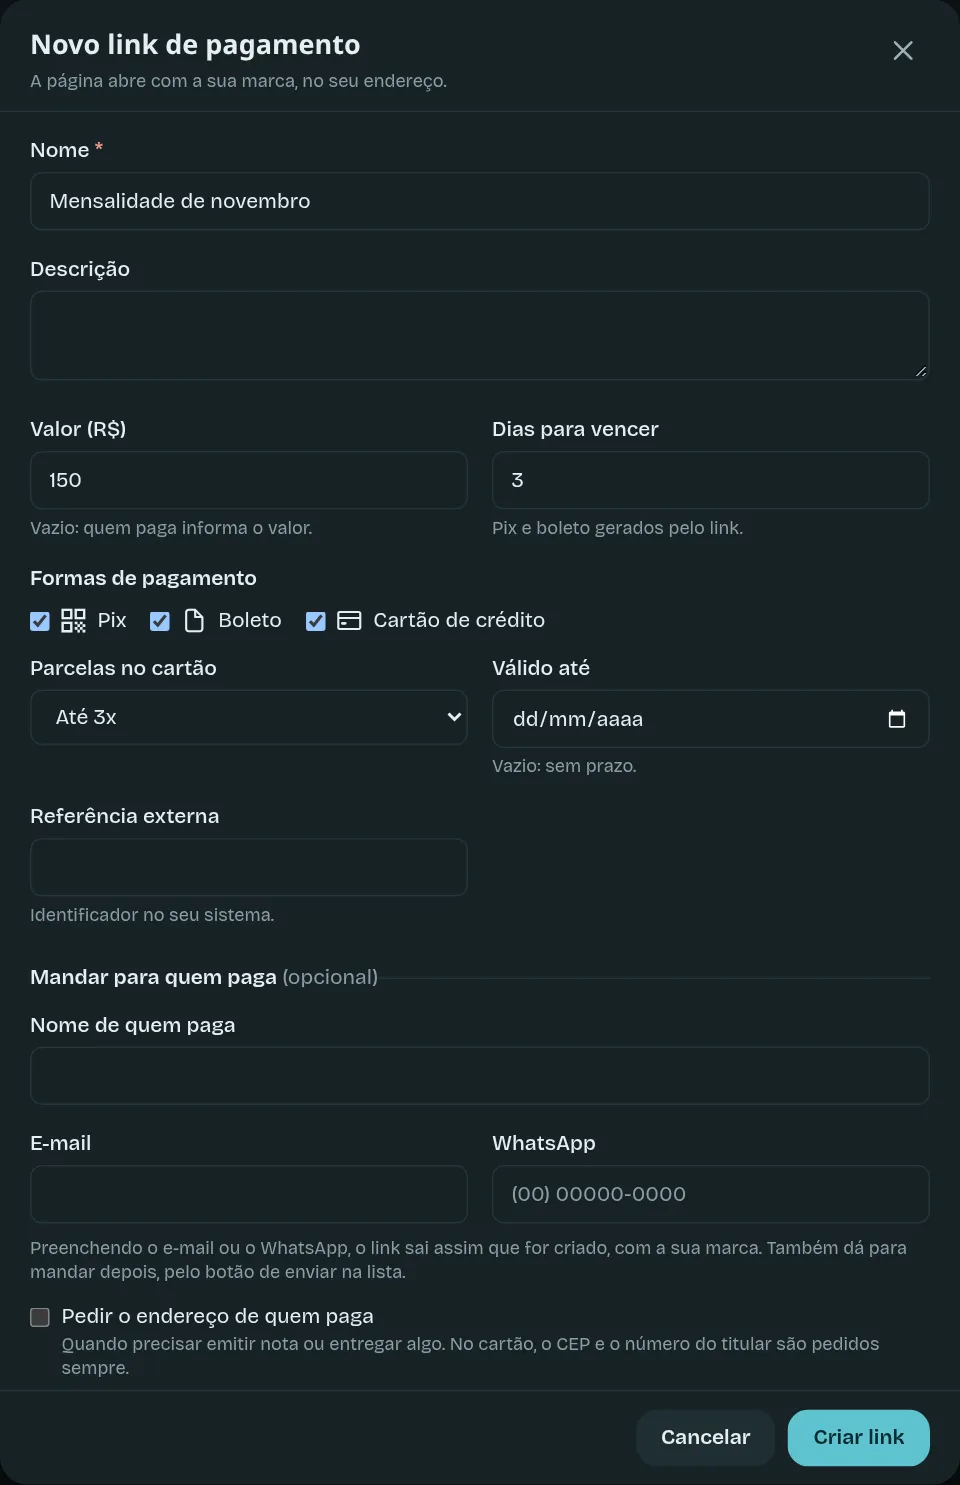
Task: Focus the Valor (R$) field
Action: coord(249,480)
